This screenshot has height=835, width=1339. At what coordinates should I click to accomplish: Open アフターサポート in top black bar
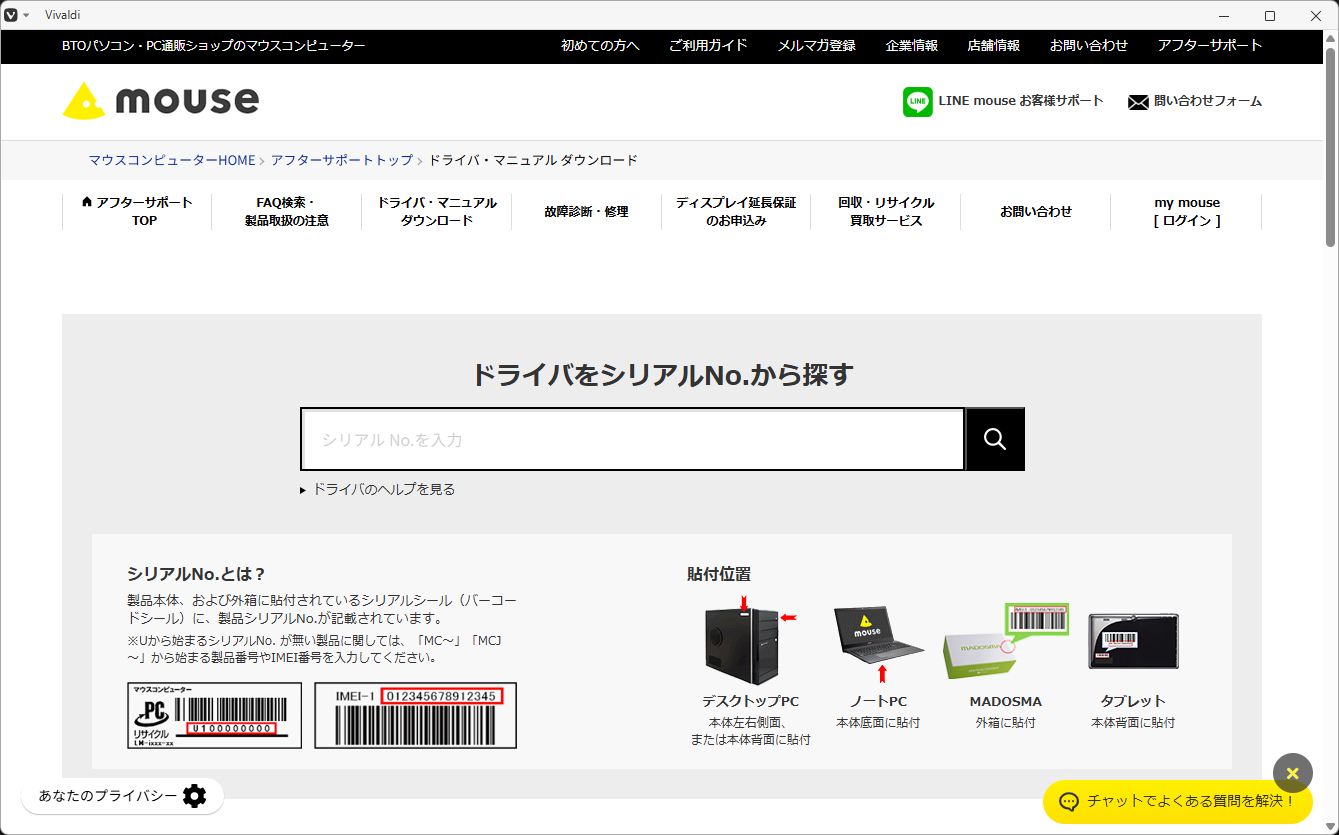(1210, 46)
